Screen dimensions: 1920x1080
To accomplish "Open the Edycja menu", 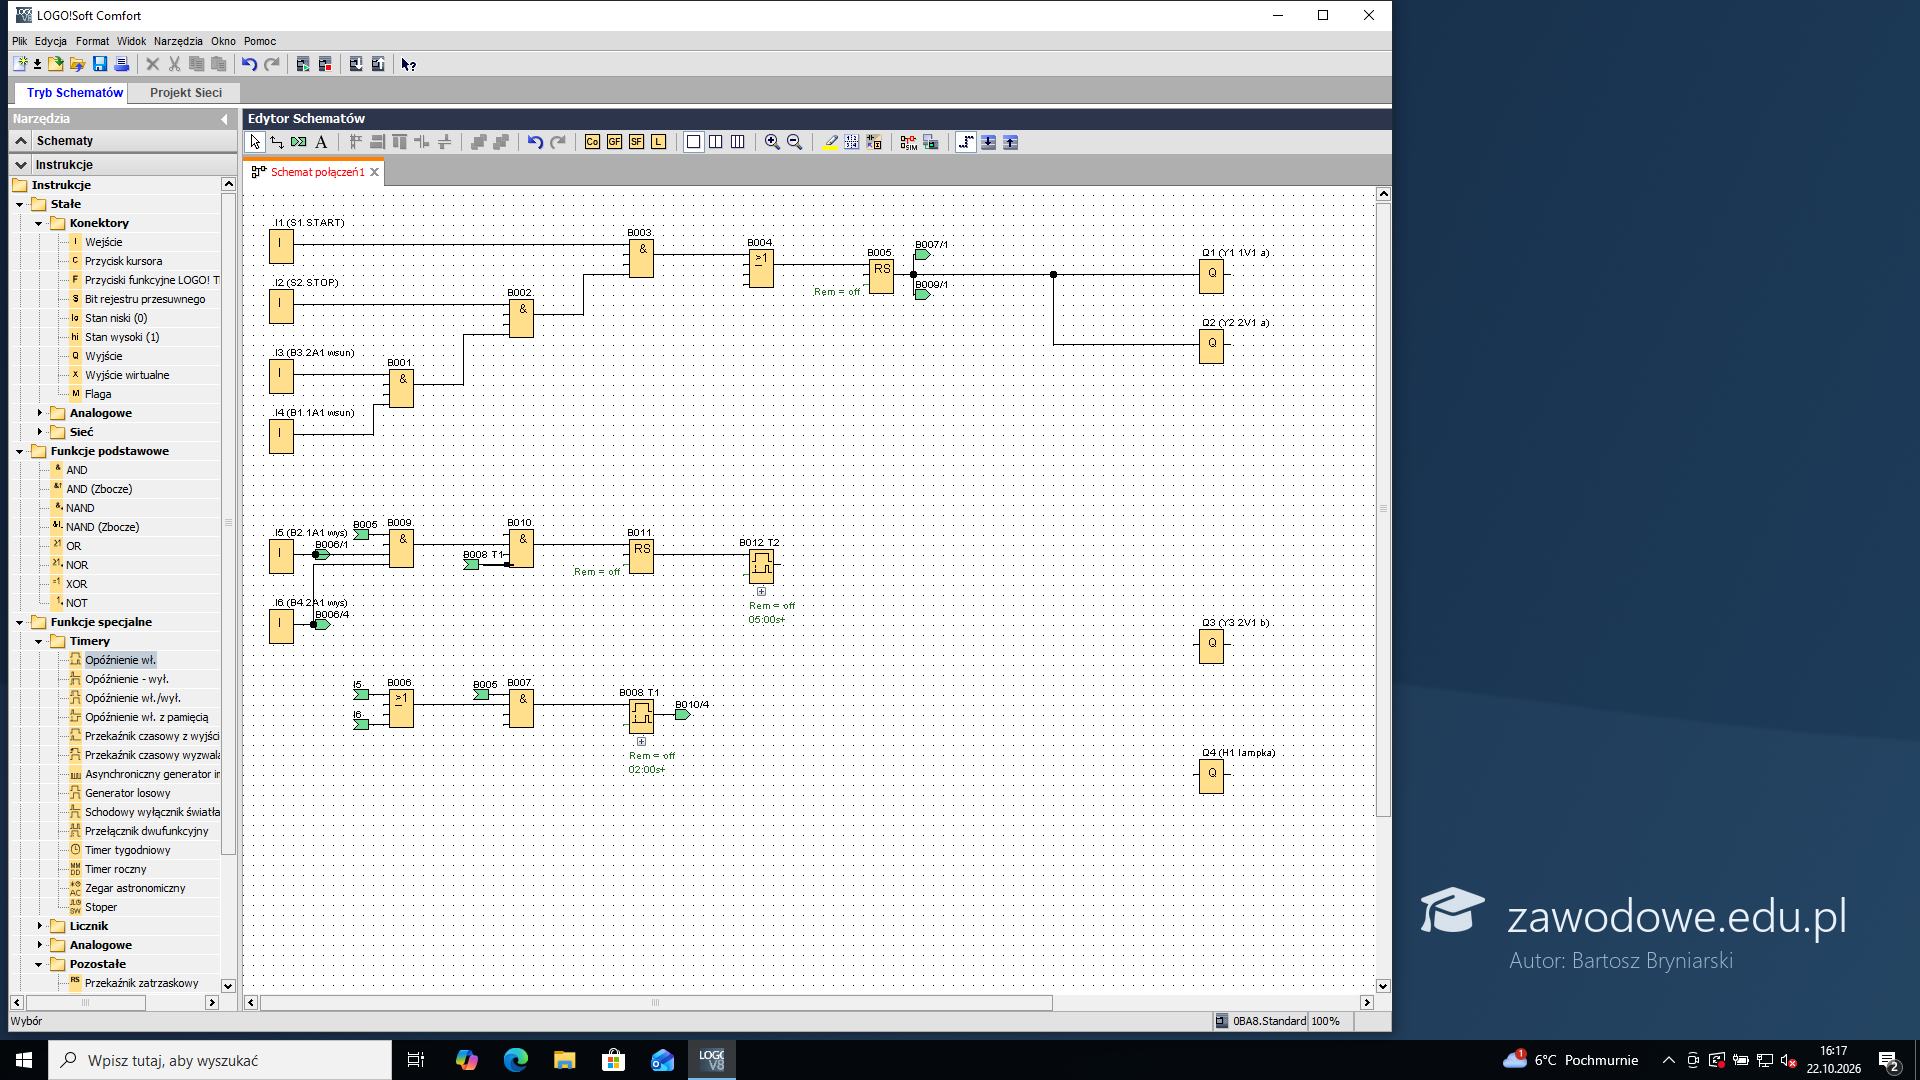I will (51, 41).
